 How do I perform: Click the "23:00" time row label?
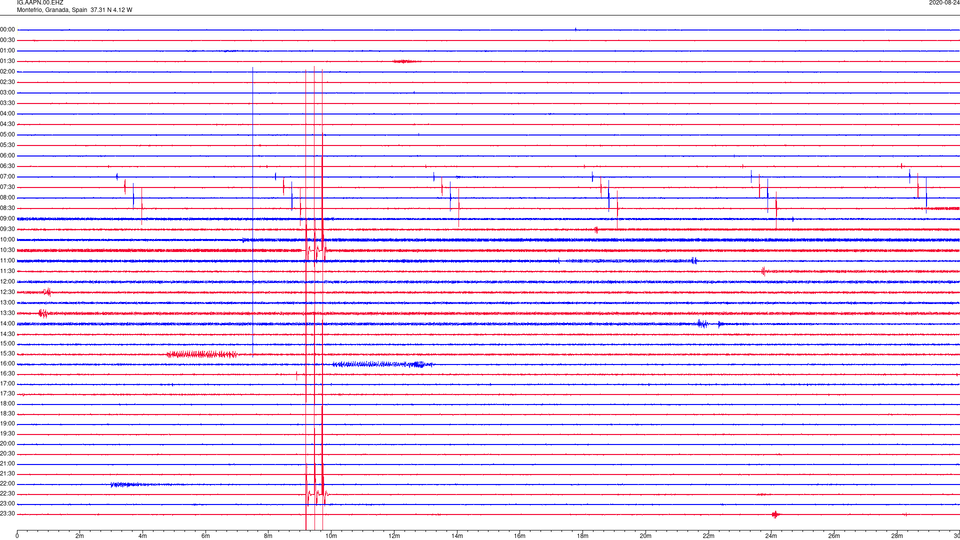8,504
